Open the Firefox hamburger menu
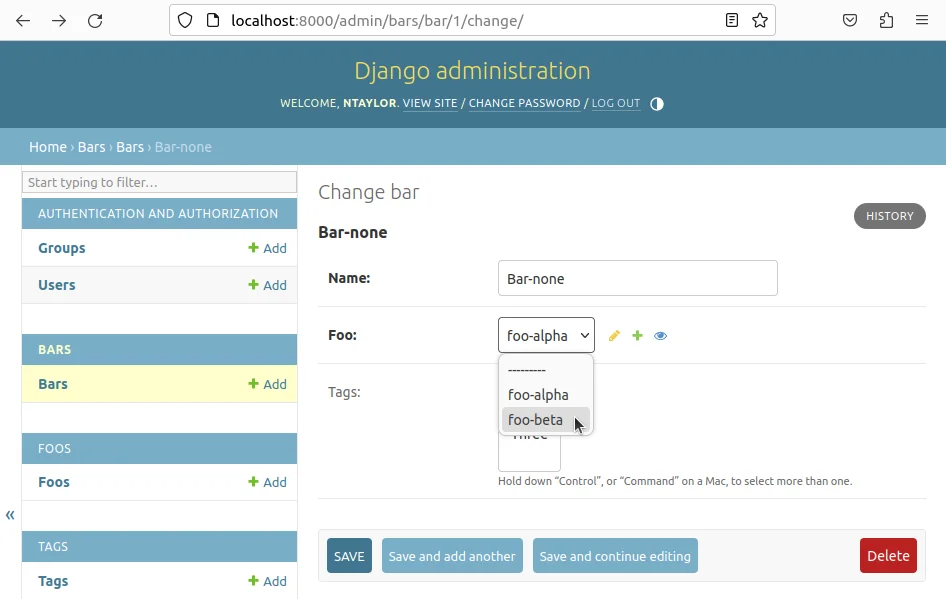The image size is (946, 599). [x=922, y=20]
